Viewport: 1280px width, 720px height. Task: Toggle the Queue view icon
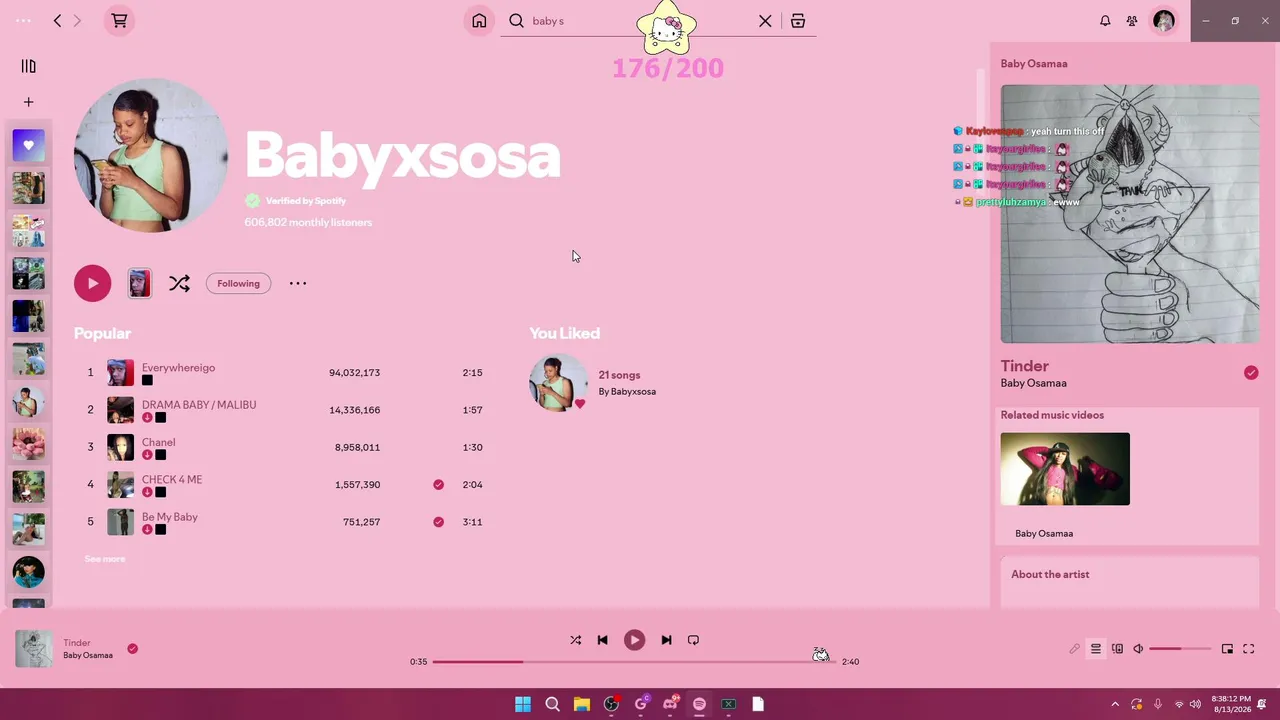pyautogui.click(x=1096, y=649)
